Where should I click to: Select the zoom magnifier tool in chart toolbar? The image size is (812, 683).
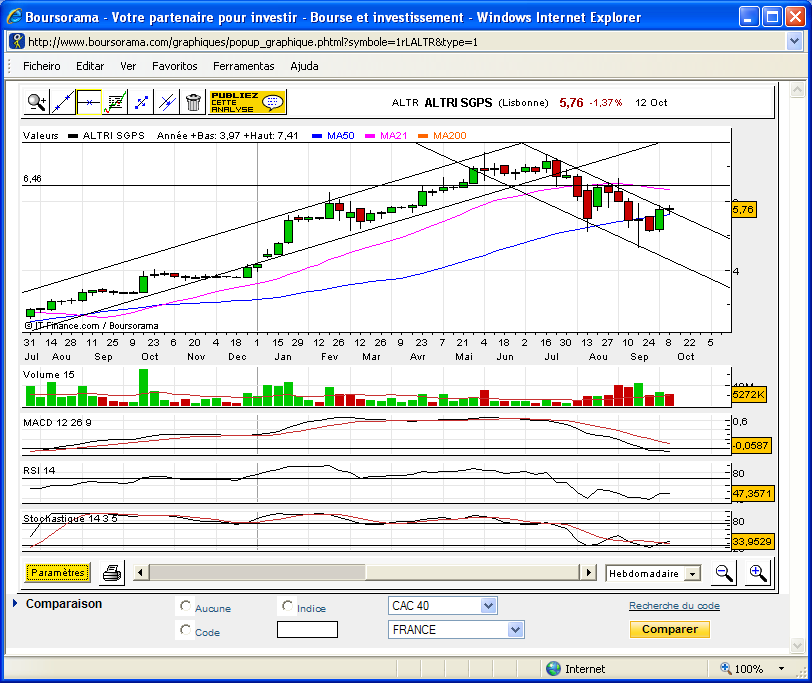(x=37, y=102)
